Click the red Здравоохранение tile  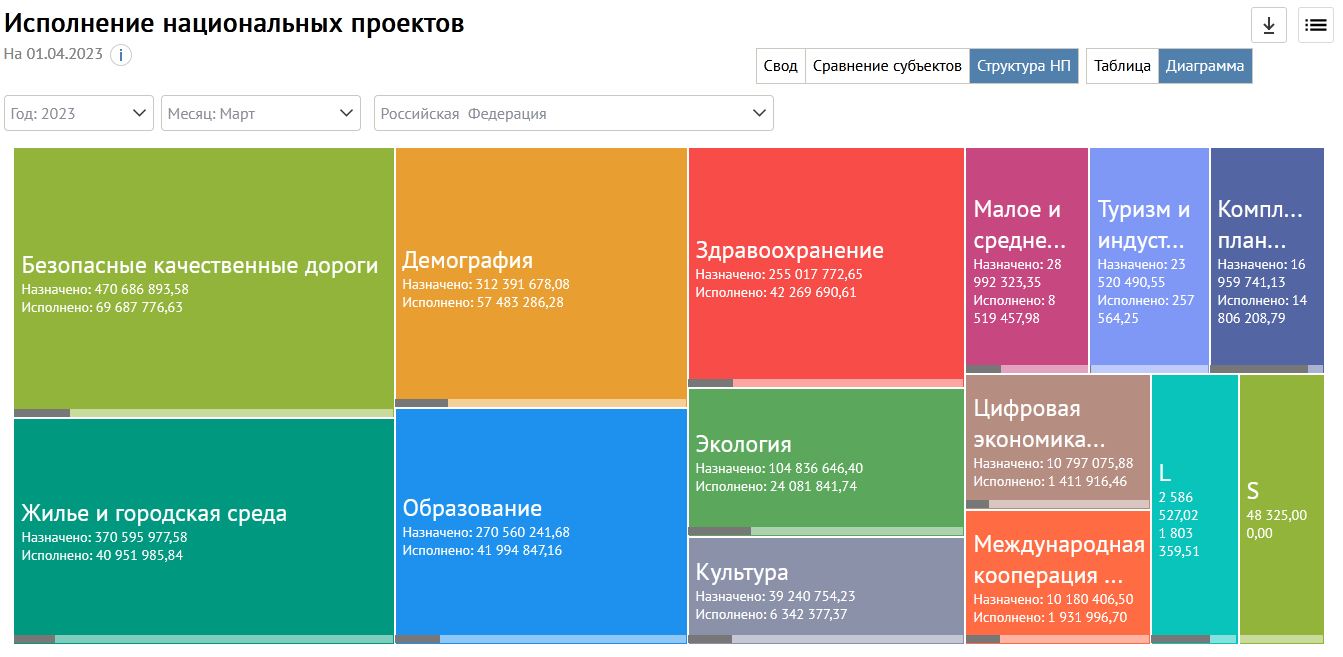pos(826,265)
